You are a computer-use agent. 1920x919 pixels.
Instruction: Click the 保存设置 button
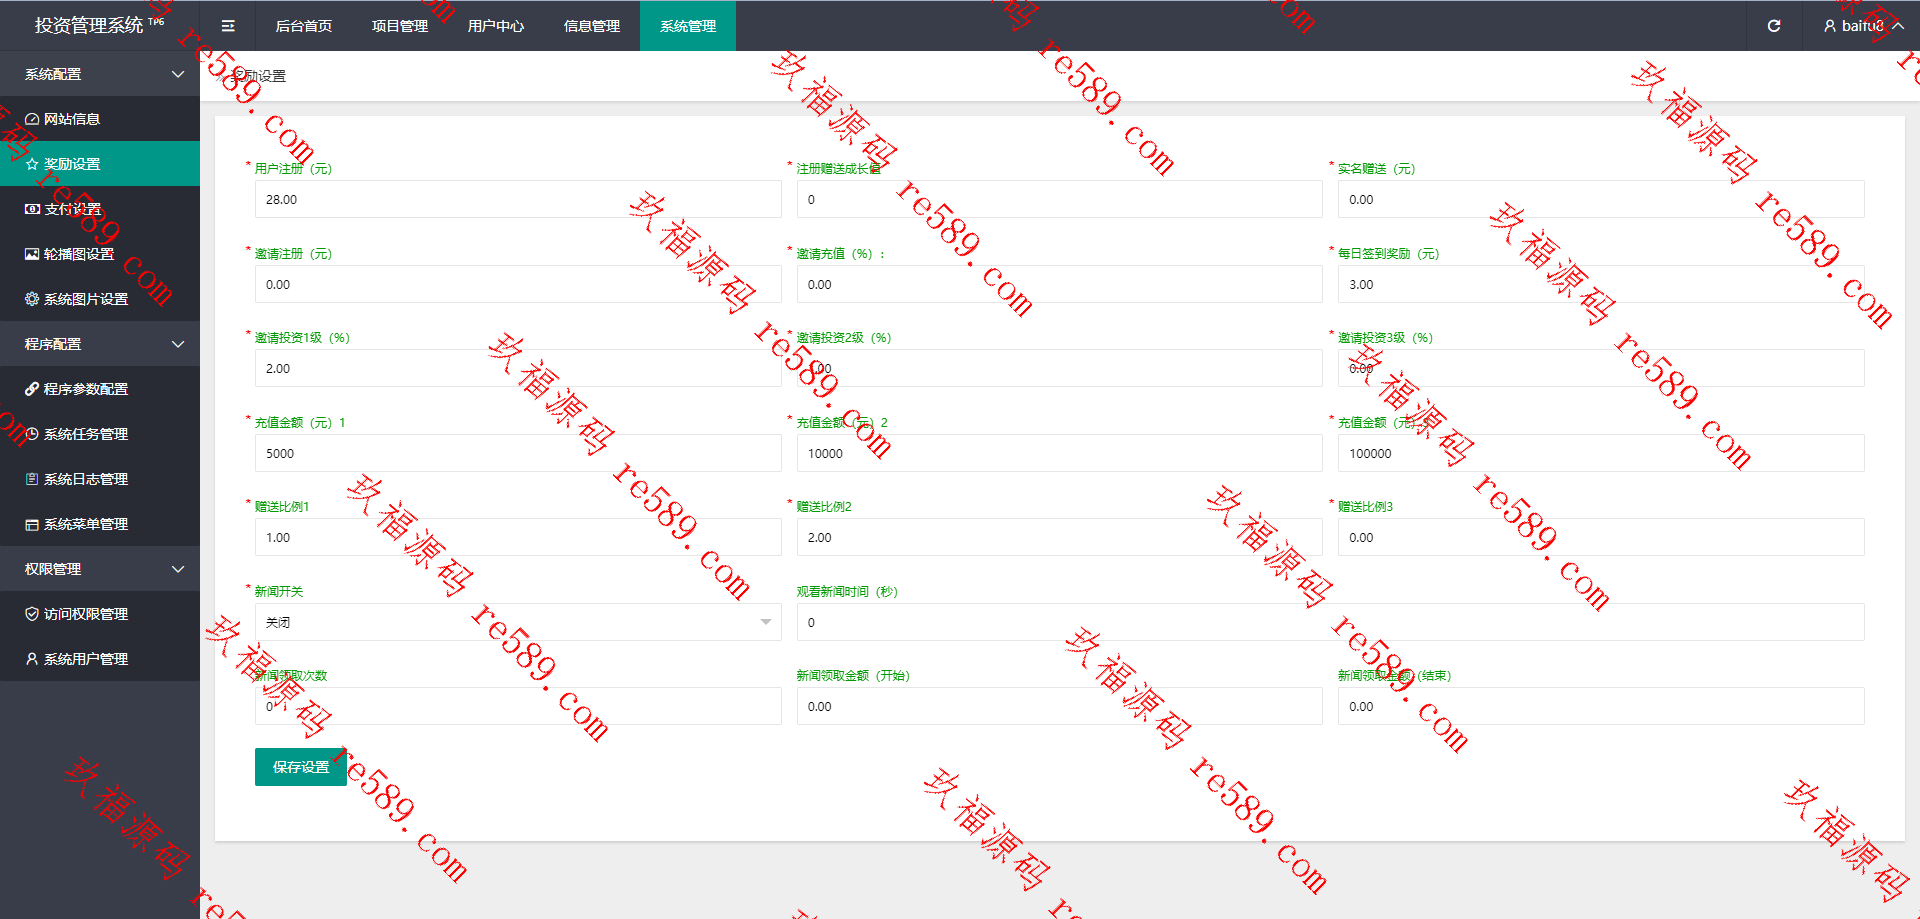[301, 767]
